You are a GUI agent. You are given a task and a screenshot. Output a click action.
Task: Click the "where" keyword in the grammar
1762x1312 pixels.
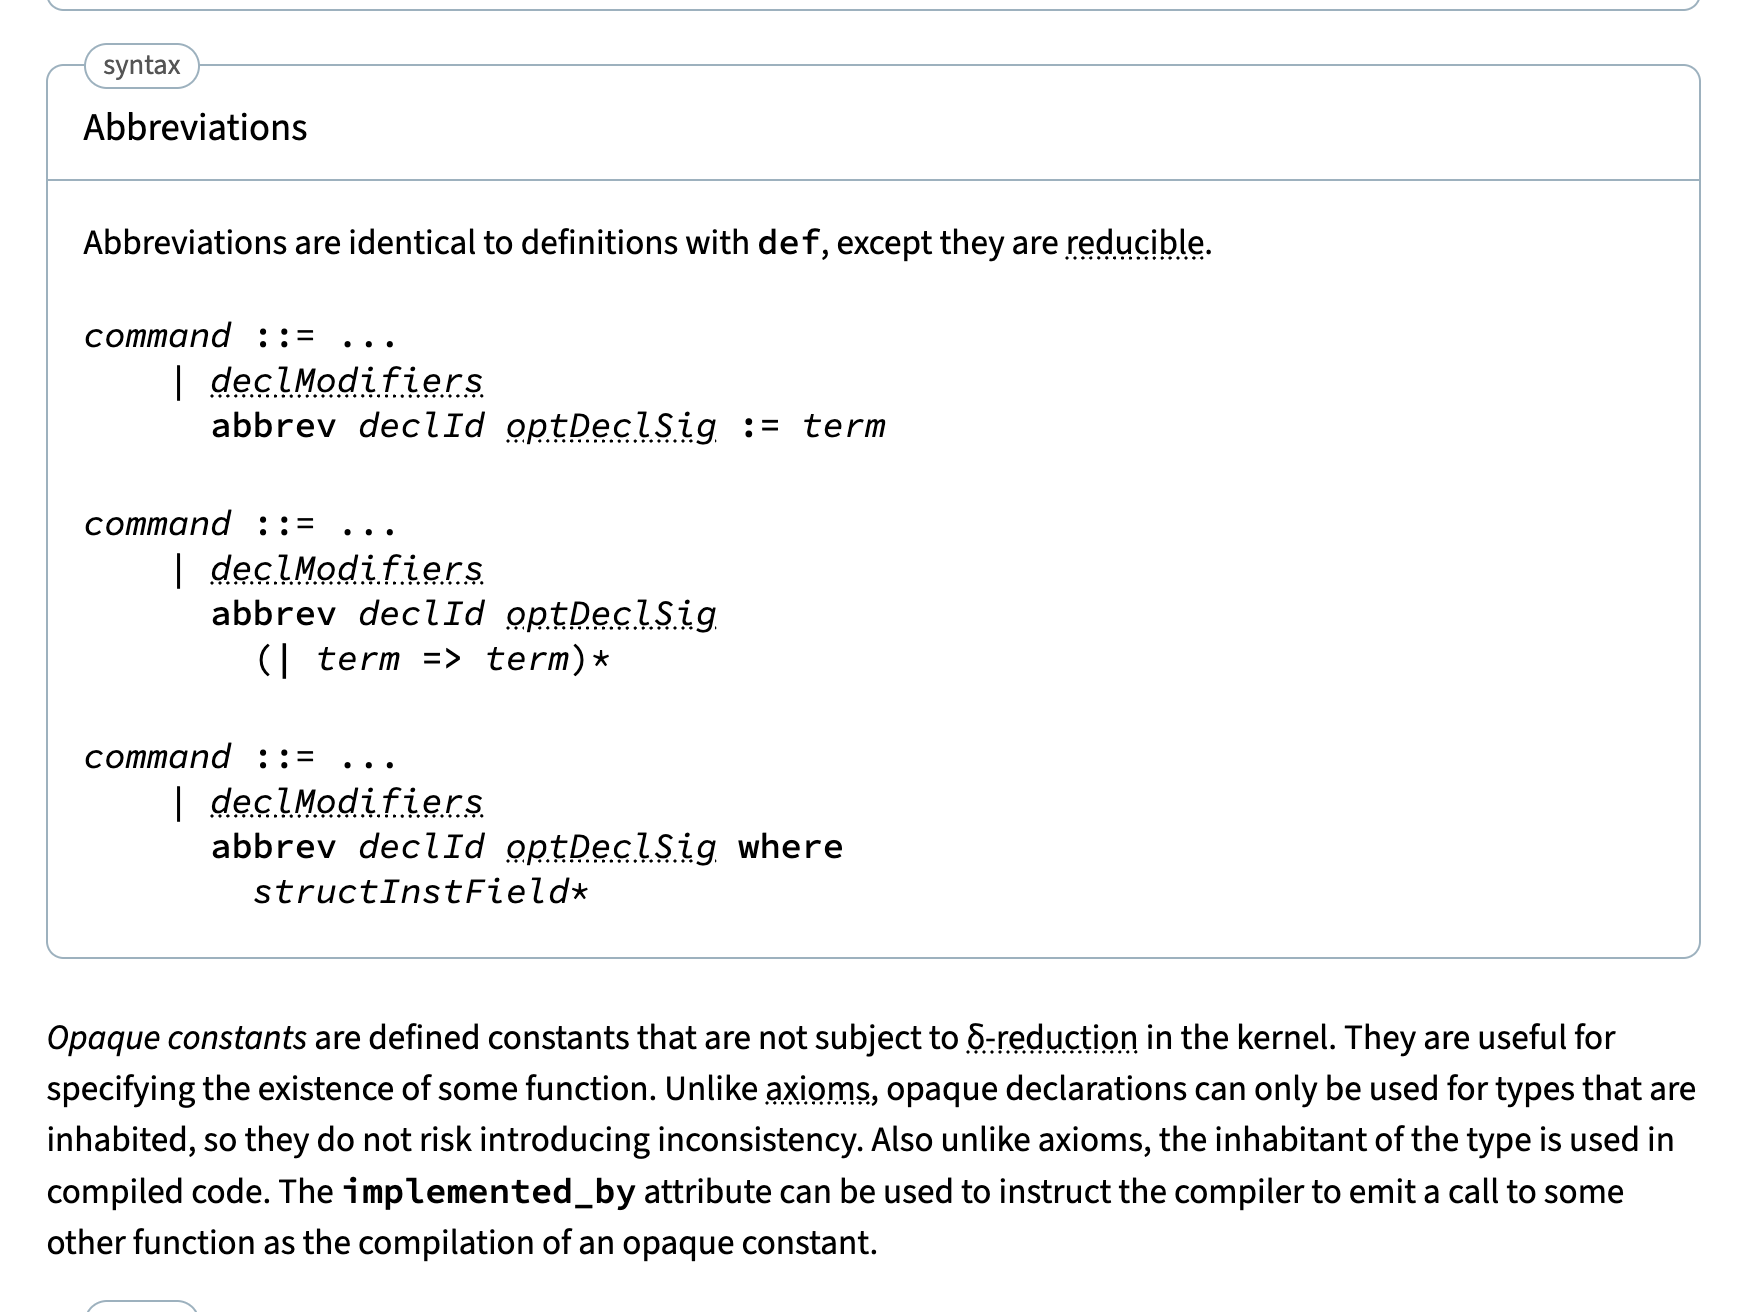click(790, 847)
